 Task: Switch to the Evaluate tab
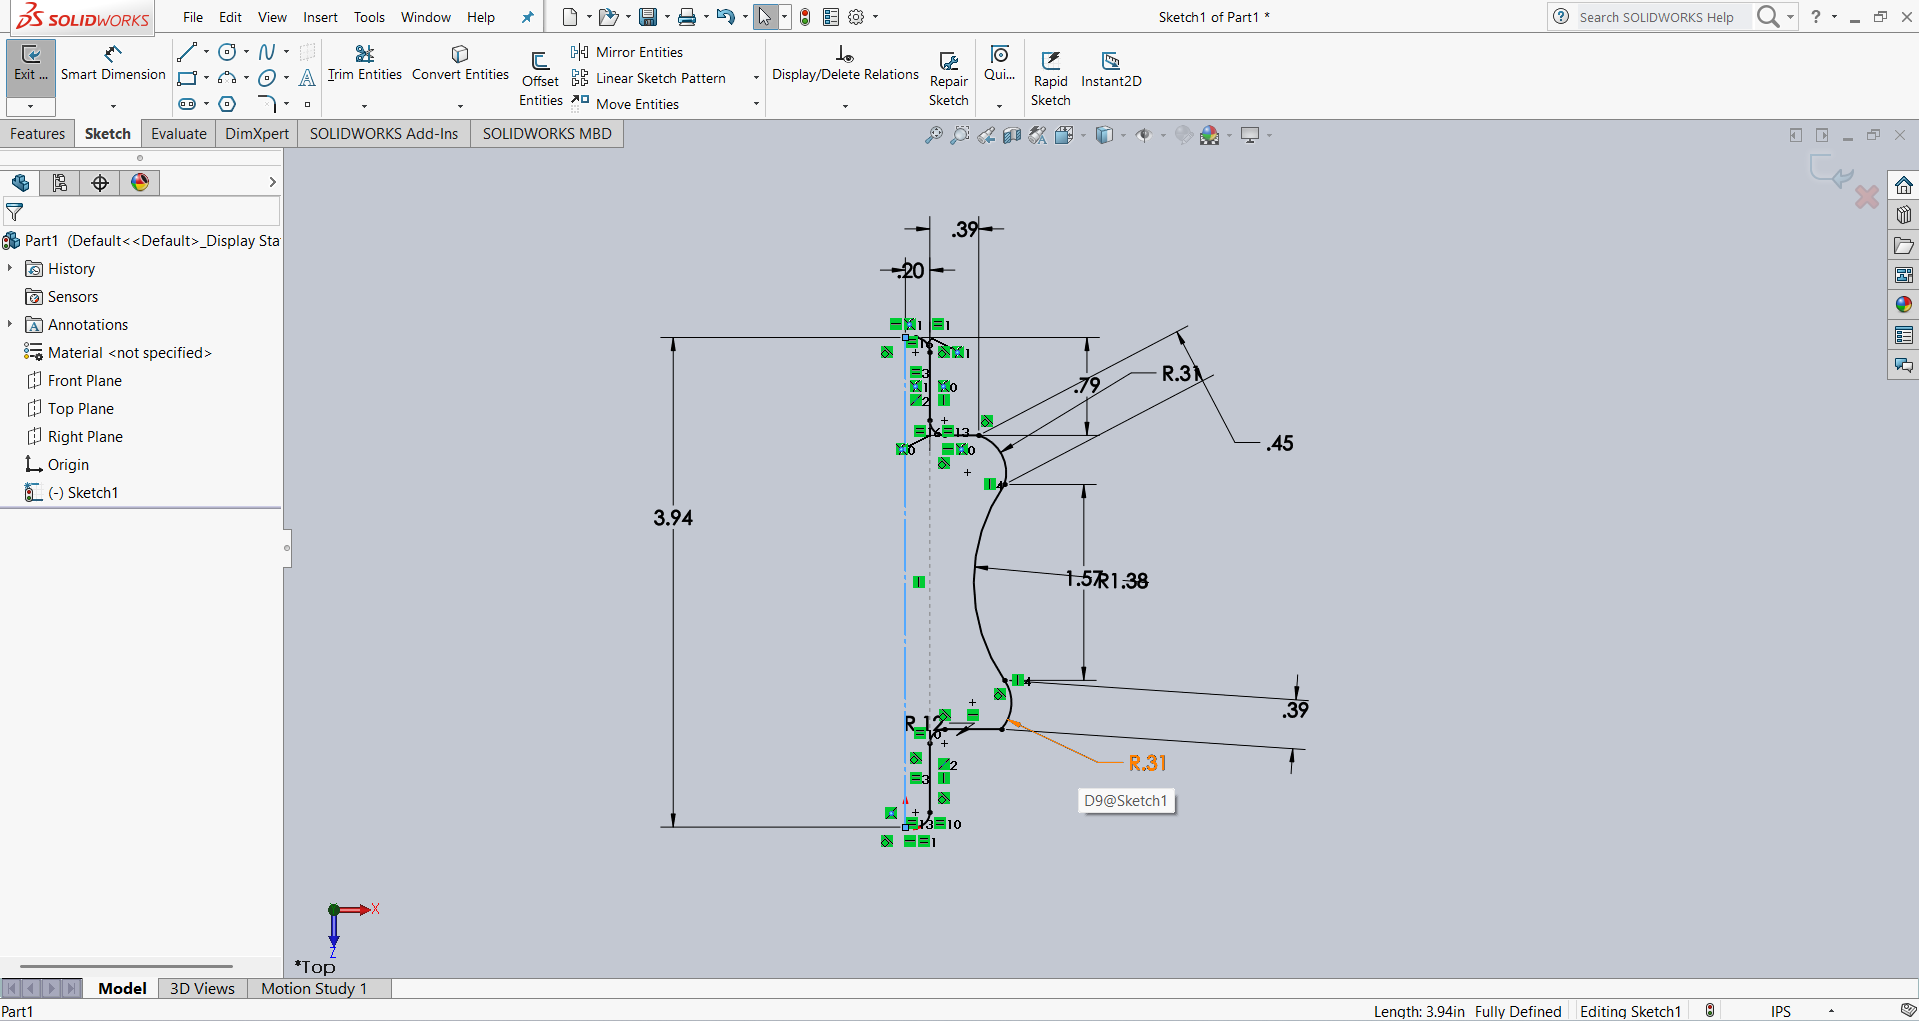[179, 134]
